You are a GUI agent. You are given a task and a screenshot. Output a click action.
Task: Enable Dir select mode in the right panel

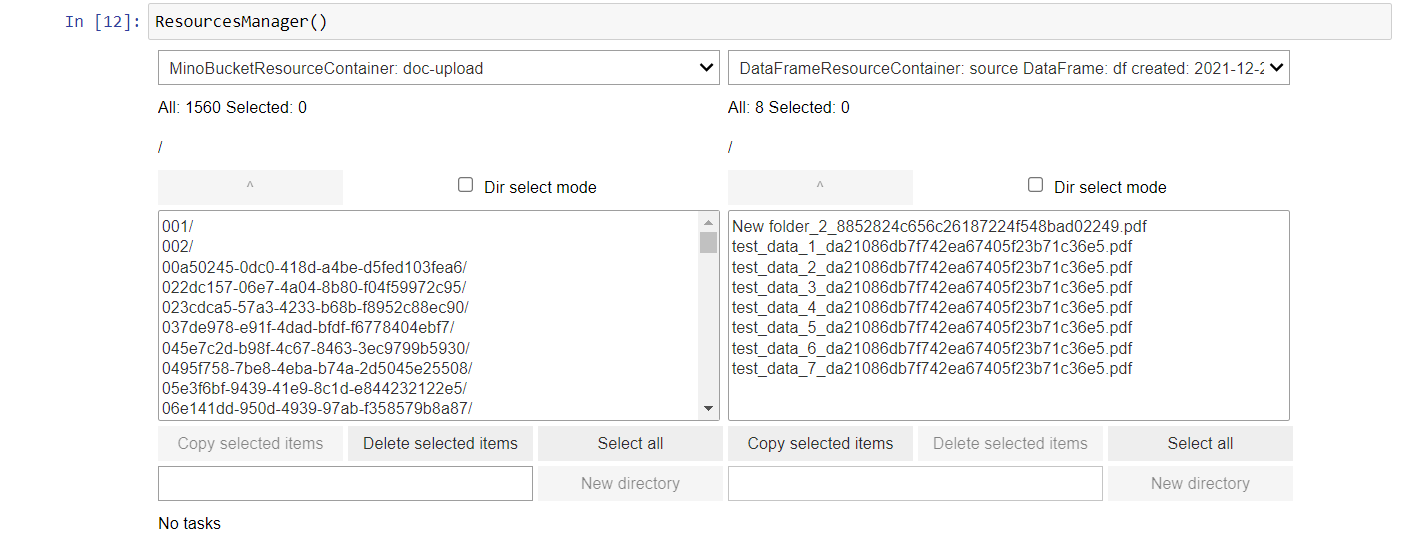pyautogui.click(x=1035, y=185)
